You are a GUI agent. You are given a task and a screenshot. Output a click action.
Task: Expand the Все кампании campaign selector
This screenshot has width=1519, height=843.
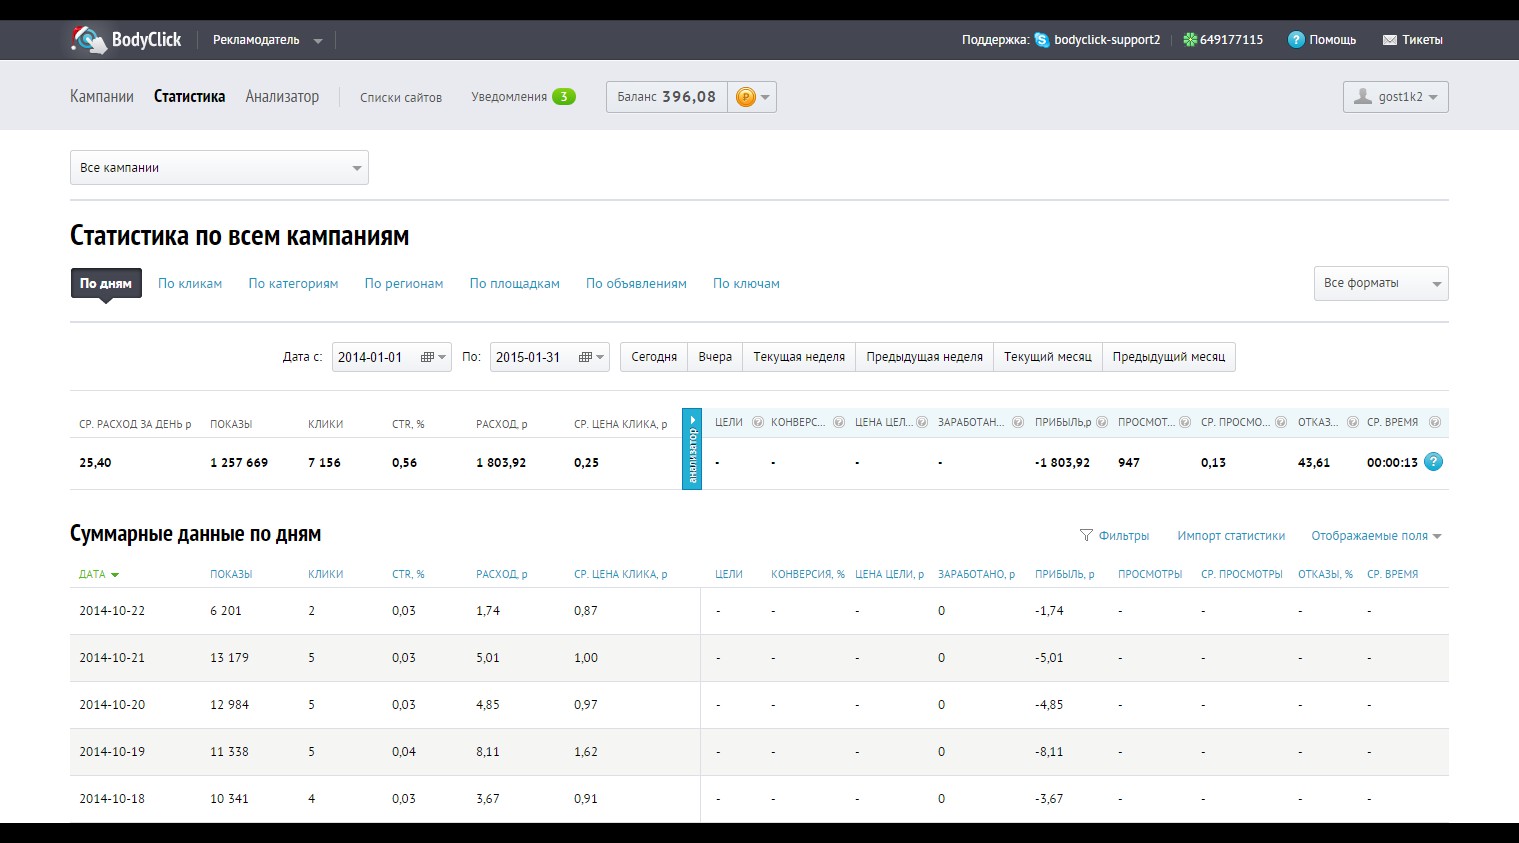click(x=219, y=167)
